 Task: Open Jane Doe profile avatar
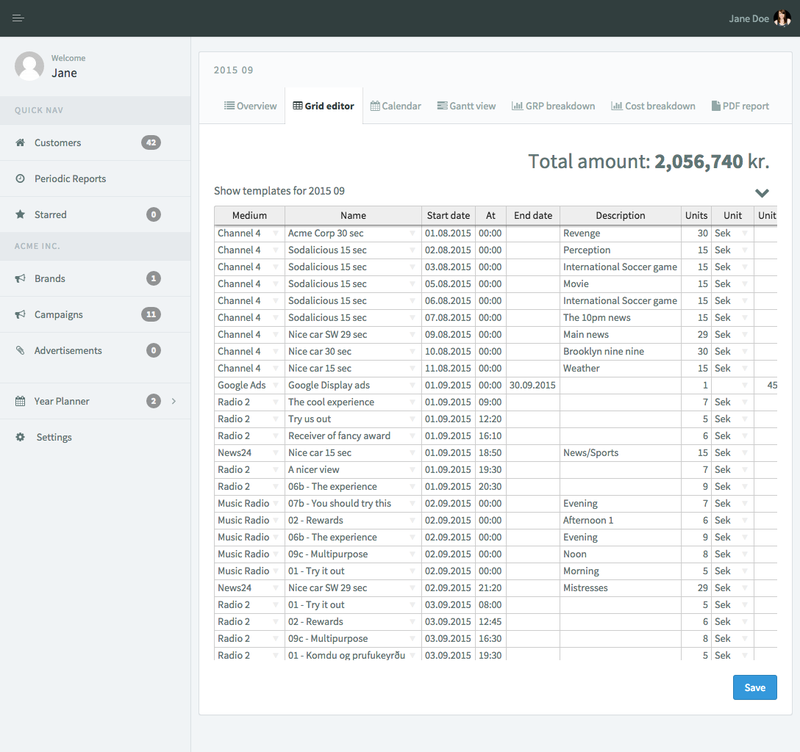[782, 18]
